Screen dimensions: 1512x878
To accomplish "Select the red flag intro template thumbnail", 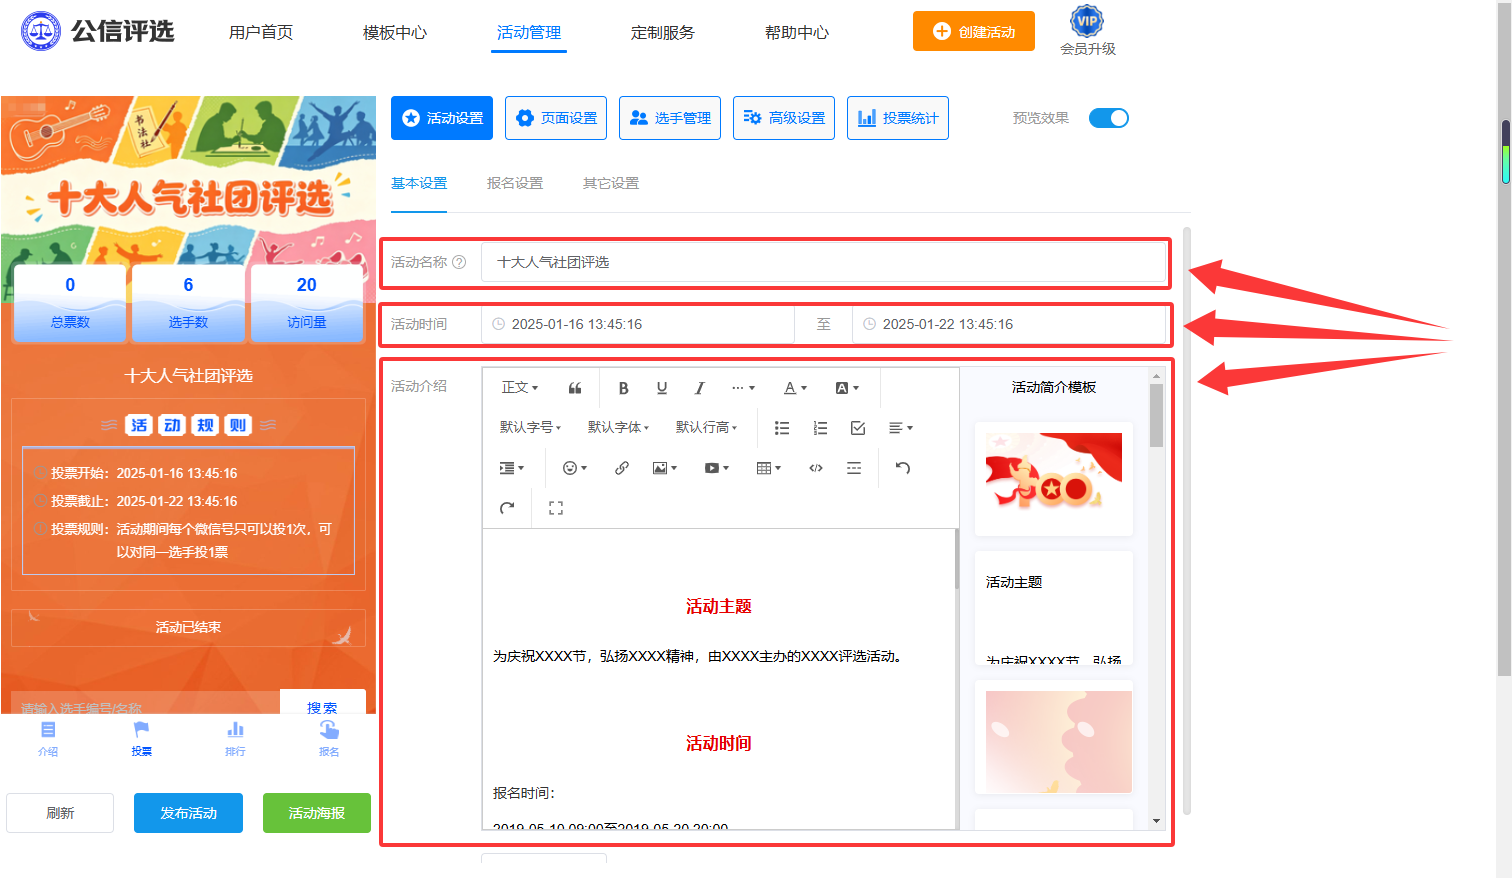I will point(1054,479).
